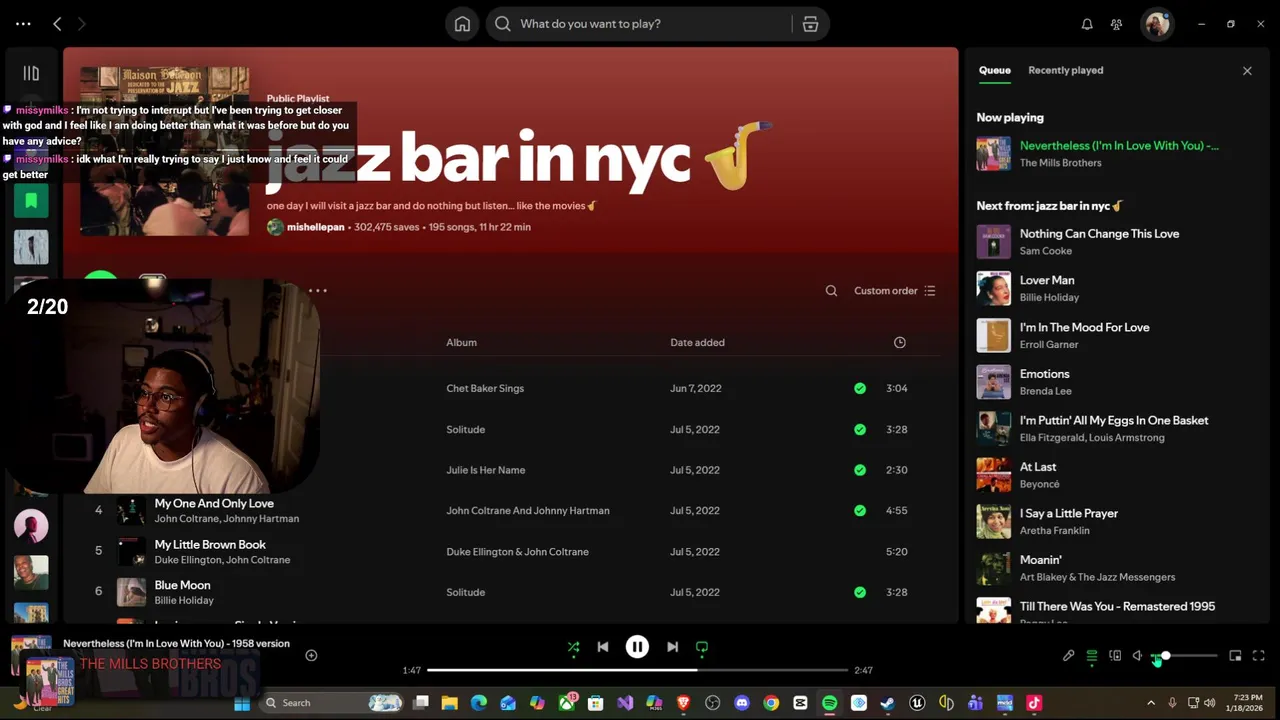Open the user profile avatar
Viewport: 1280px width, 720px height.
(x=1158, y=24)
